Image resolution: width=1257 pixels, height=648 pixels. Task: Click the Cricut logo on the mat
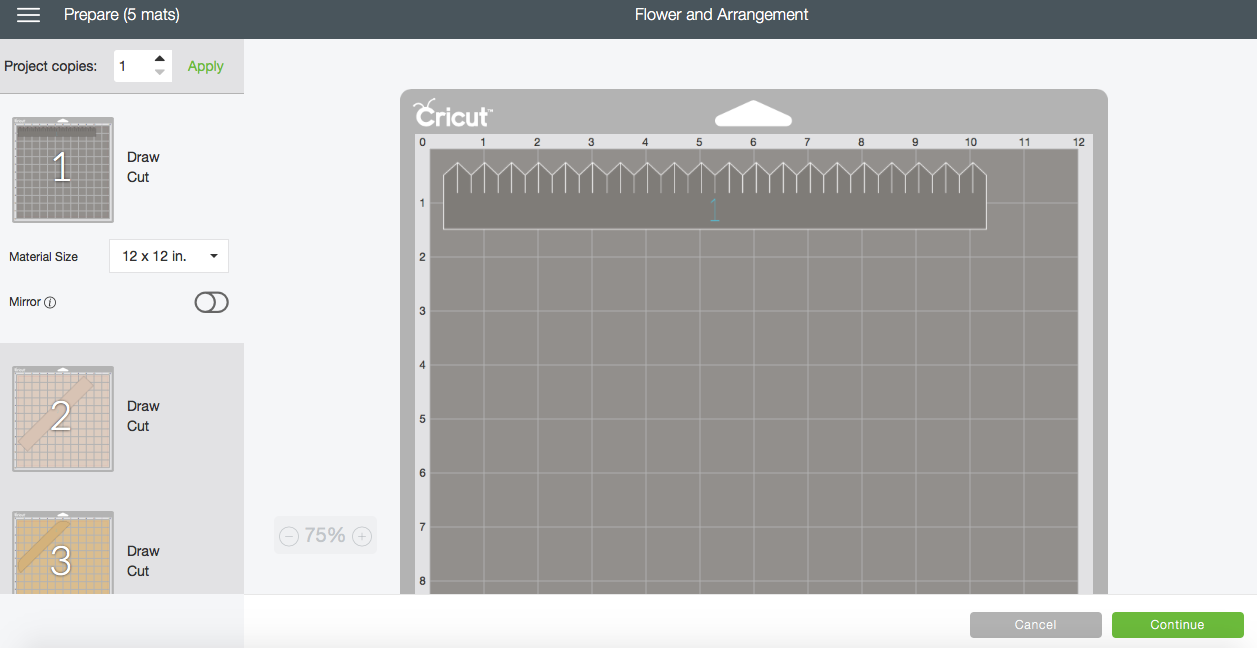[x=453, y=112]
